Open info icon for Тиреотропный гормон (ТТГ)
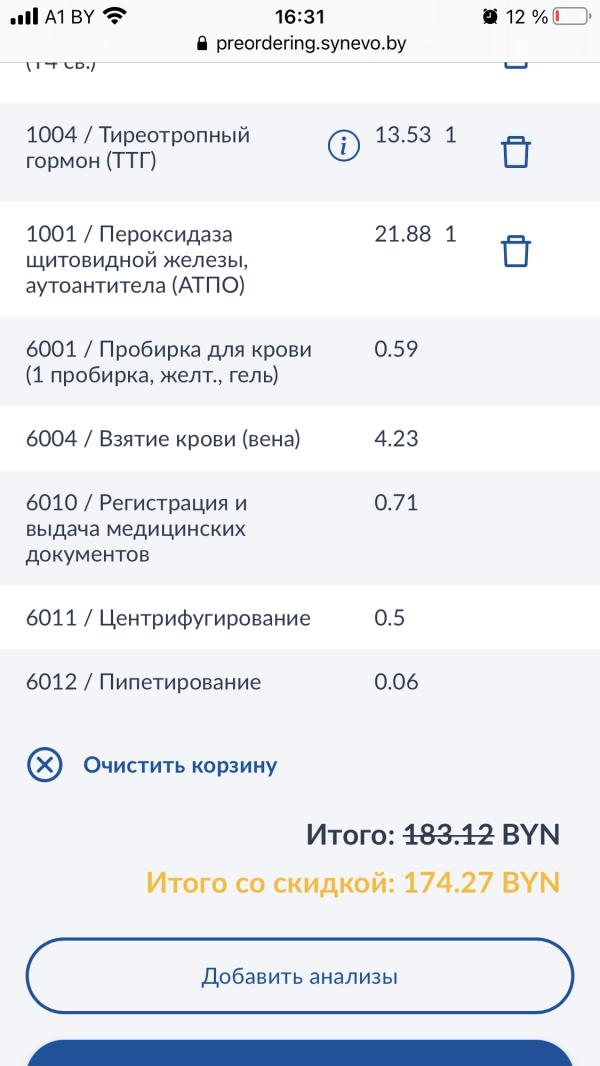 344,145
